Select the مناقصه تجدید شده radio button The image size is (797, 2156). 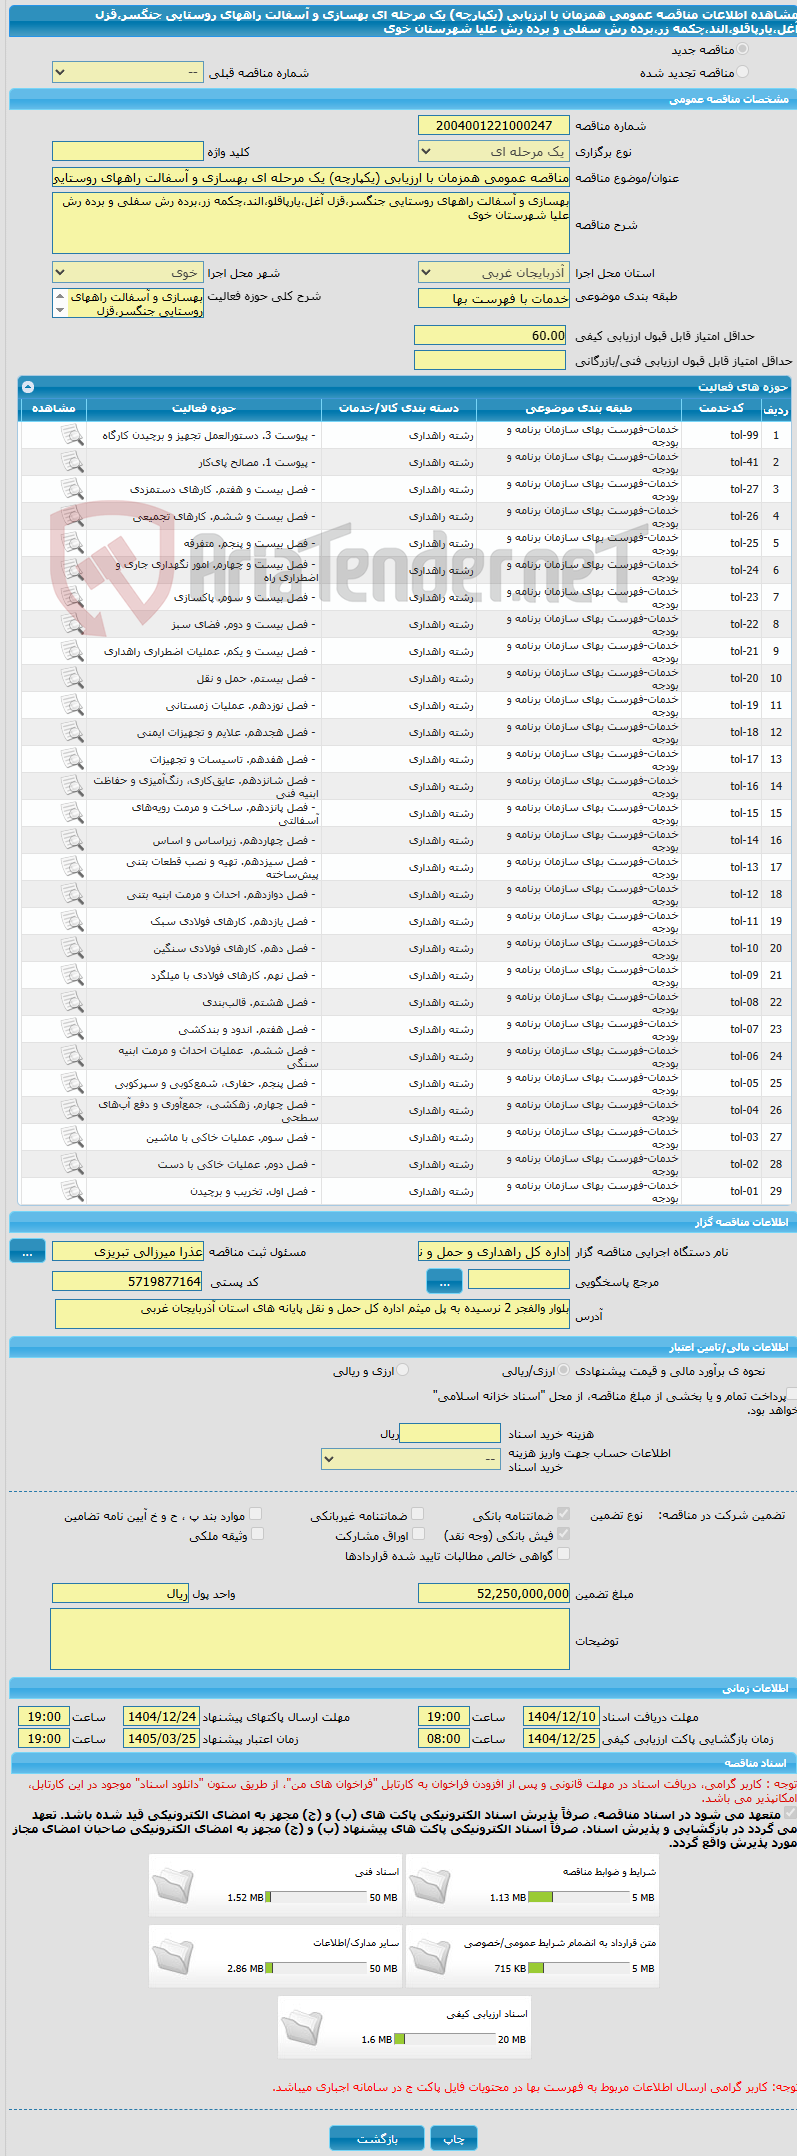point(741,72)
